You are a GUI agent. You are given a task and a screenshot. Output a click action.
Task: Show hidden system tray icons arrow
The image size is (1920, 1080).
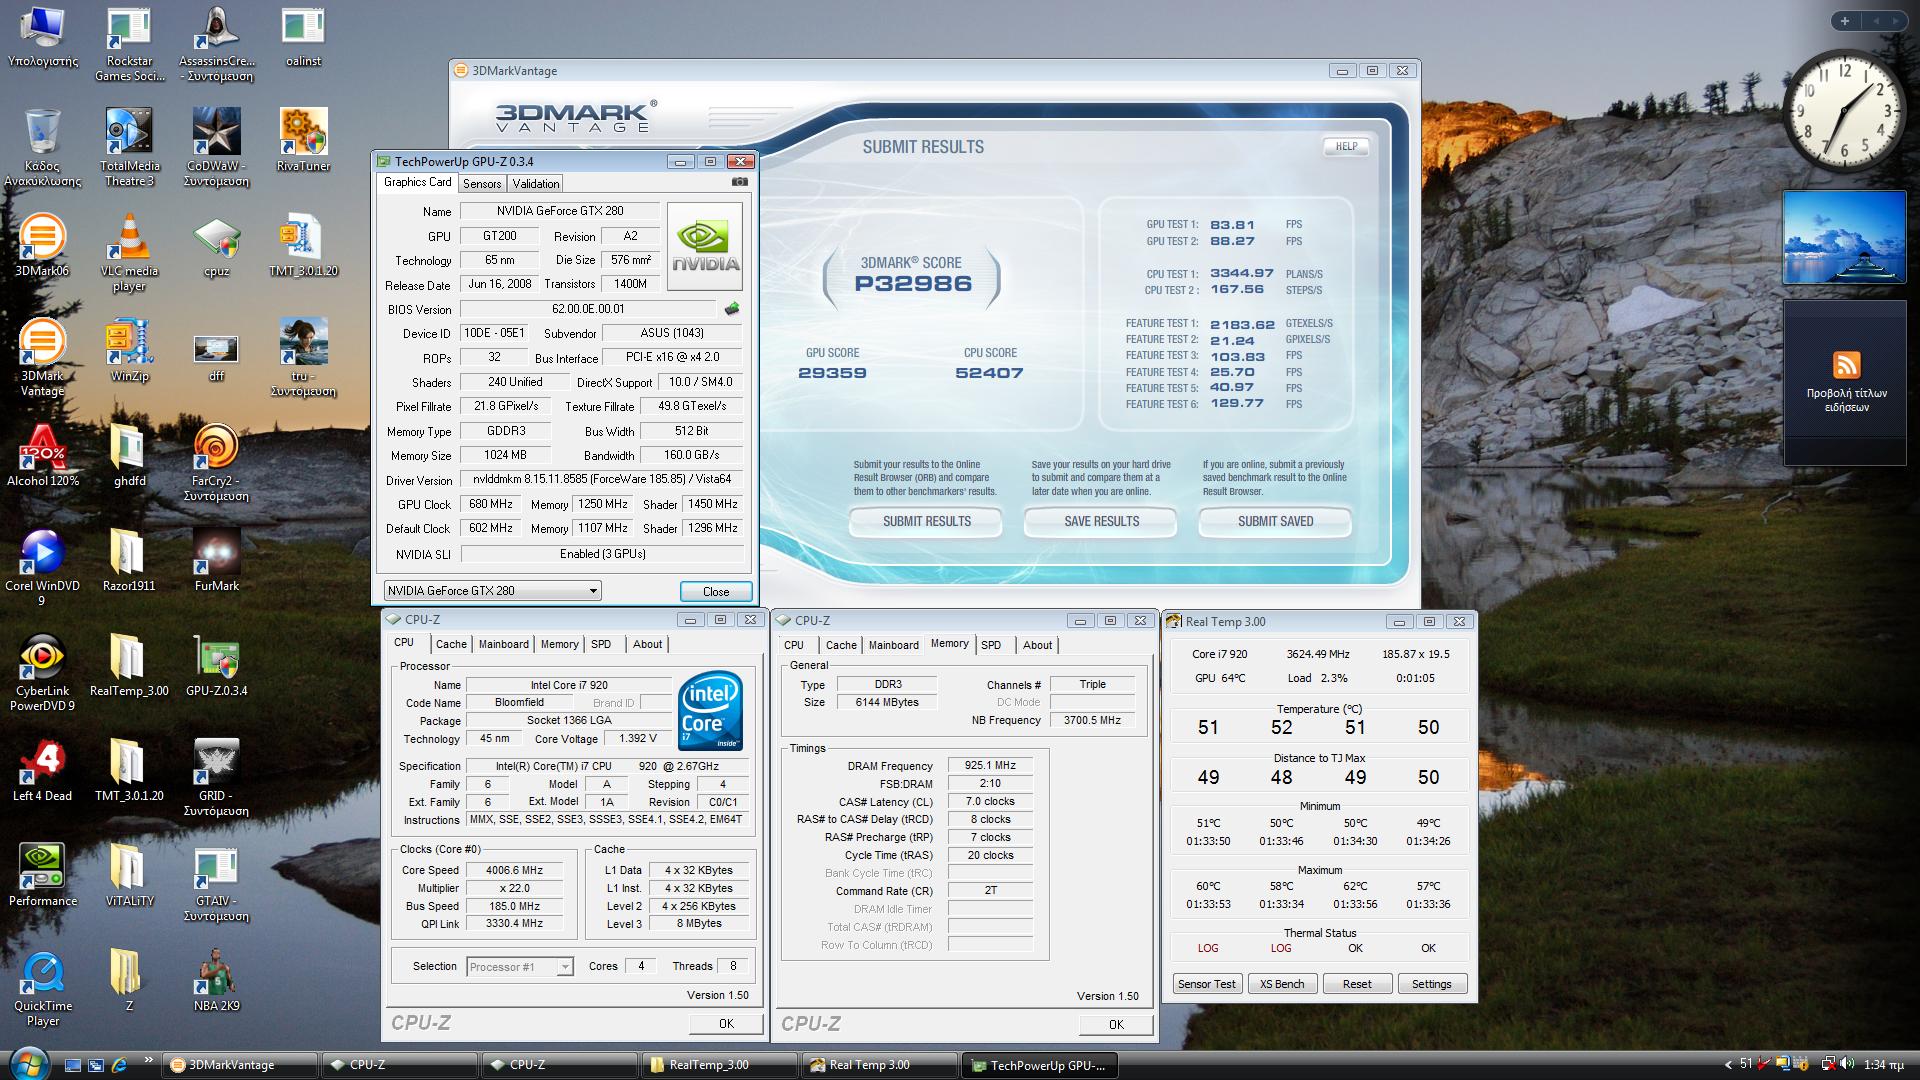pyautogui.click(x=1728, y=1065)
